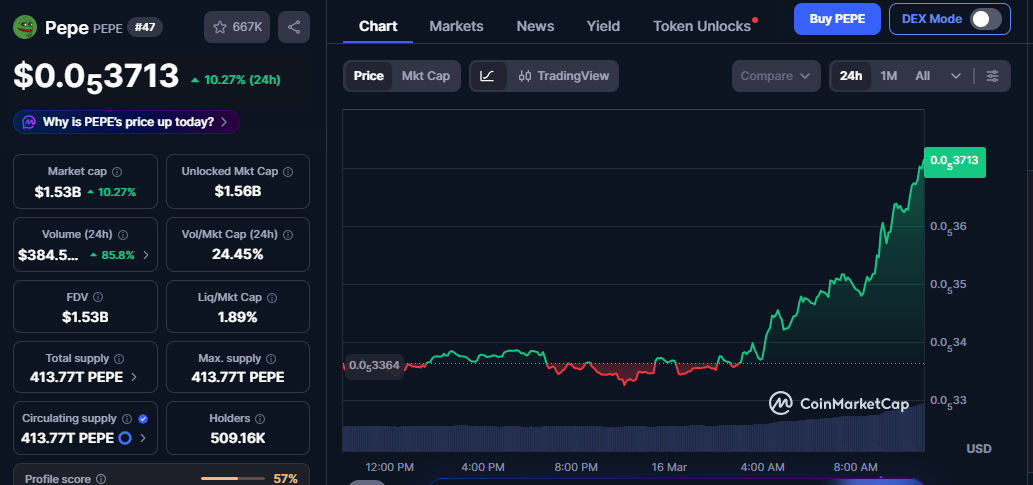1033x485 pixels.
Task: Click the circulating supply ring indicator
Action: [125, 438]
